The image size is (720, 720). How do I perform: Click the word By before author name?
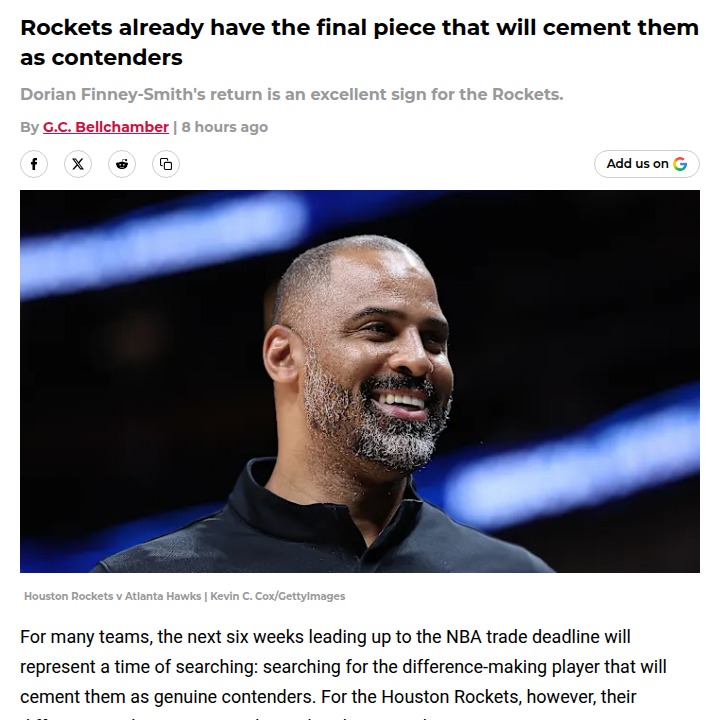point(29,127)
